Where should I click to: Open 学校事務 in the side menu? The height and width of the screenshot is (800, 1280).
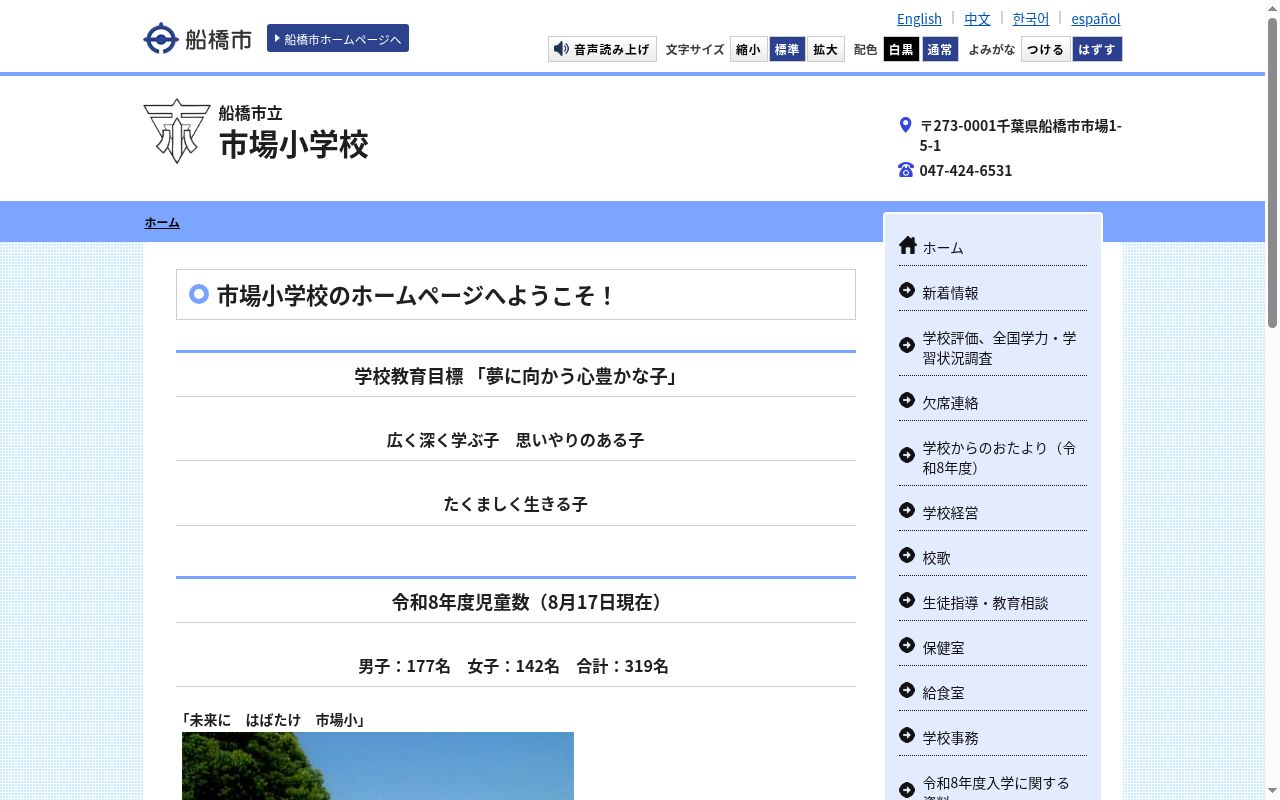[x=950, y=738]
